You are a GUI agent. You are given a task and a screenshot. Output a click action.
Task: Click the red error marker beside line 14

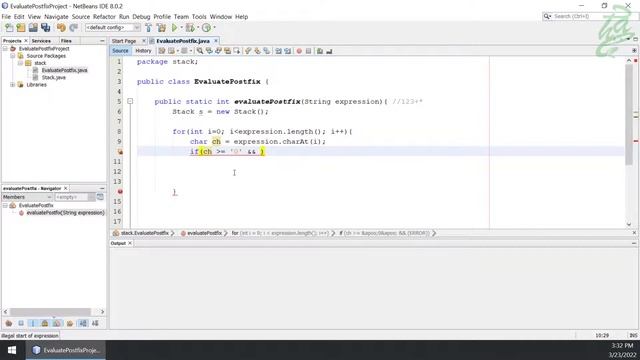click(120, 191)
